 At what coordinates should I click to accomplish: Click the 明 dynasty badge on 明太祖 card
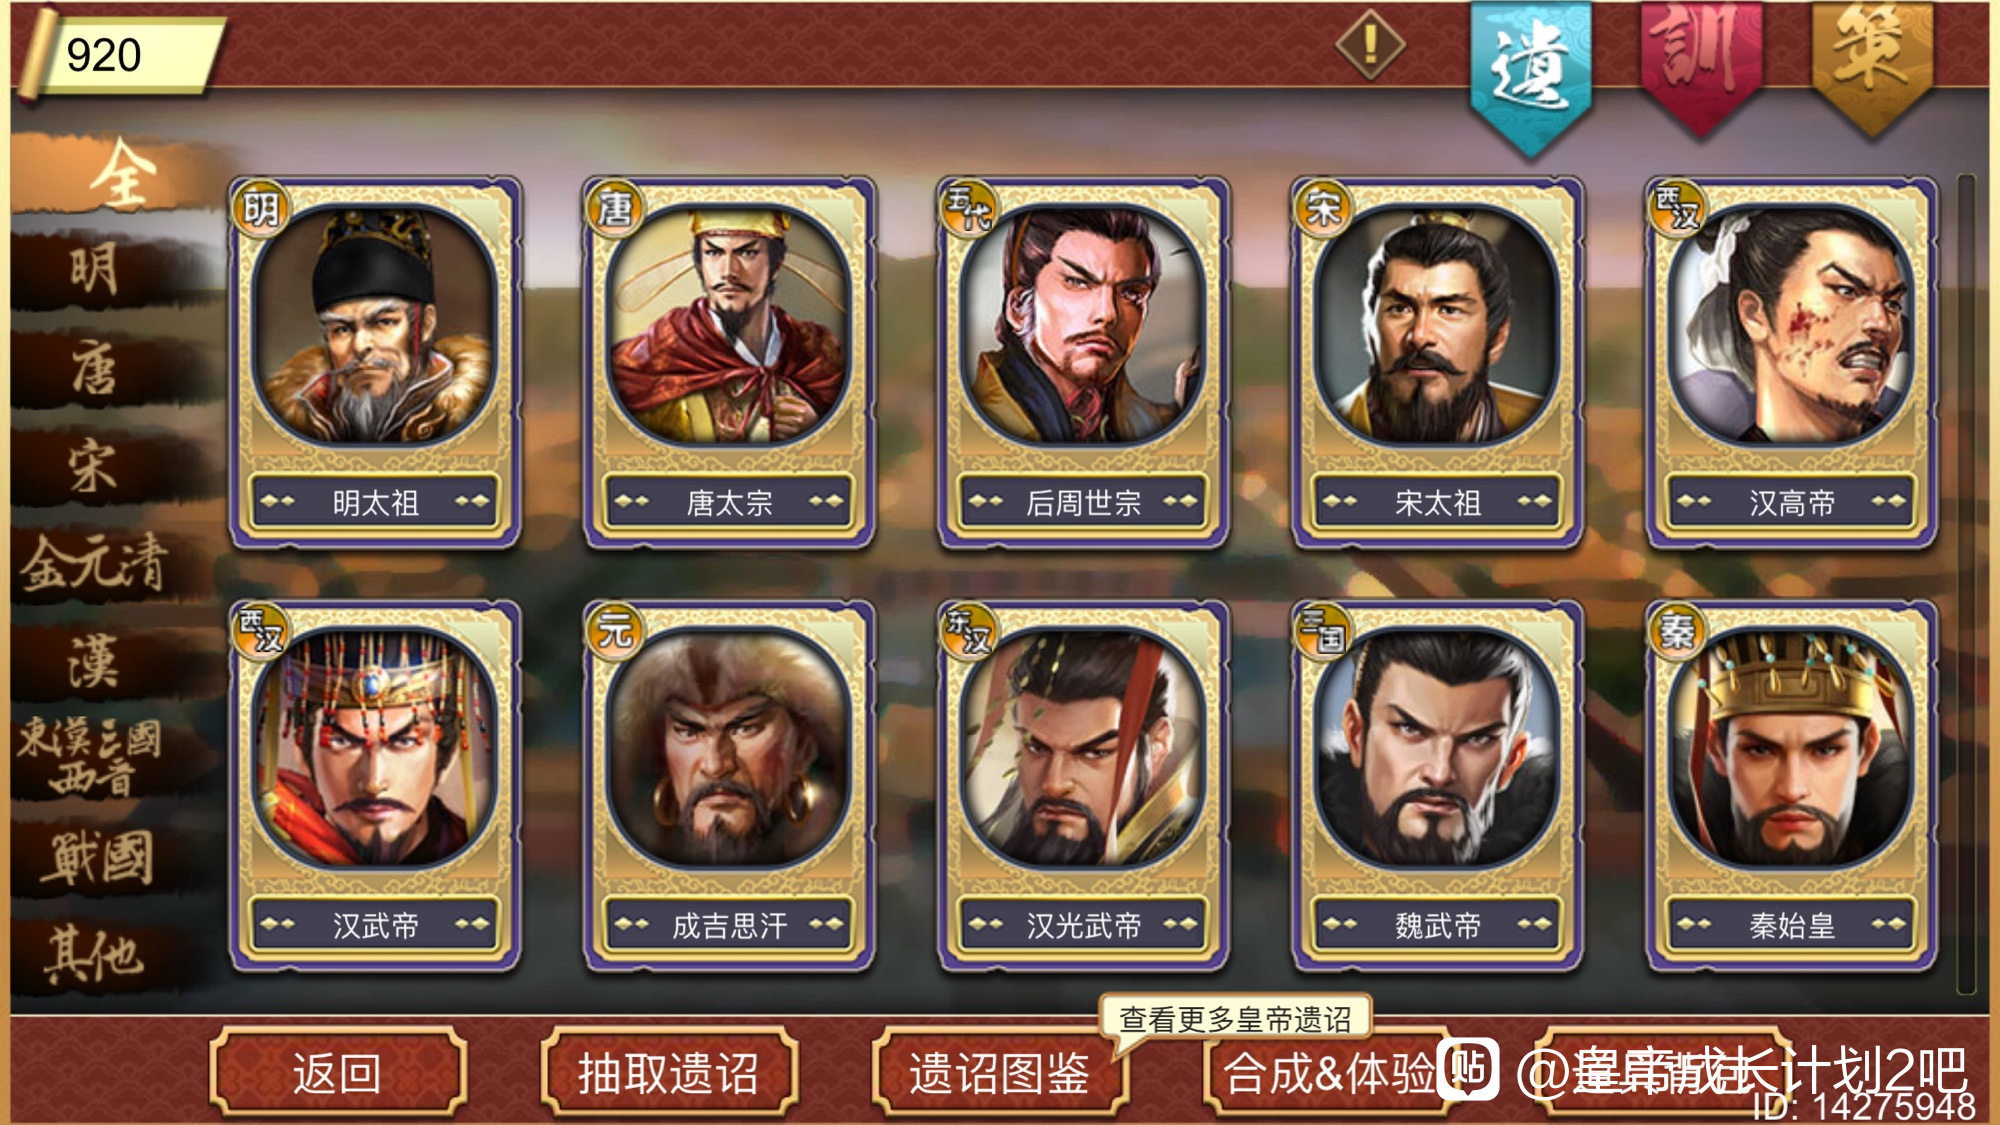coord(261,209)
